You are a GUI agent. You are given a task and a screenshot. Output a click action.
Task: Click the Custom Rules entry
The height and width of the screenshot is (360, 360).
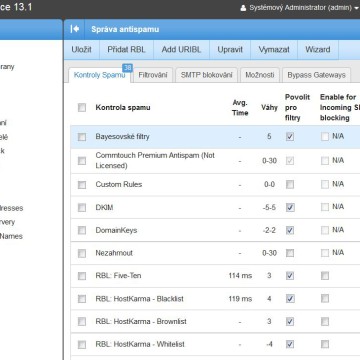(119, 184)
